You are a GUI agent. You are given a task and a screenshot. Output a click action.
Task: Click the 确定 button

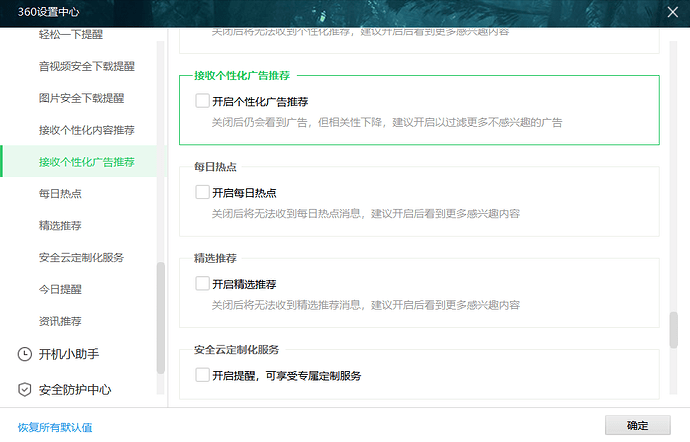click(x=637, y=425)
